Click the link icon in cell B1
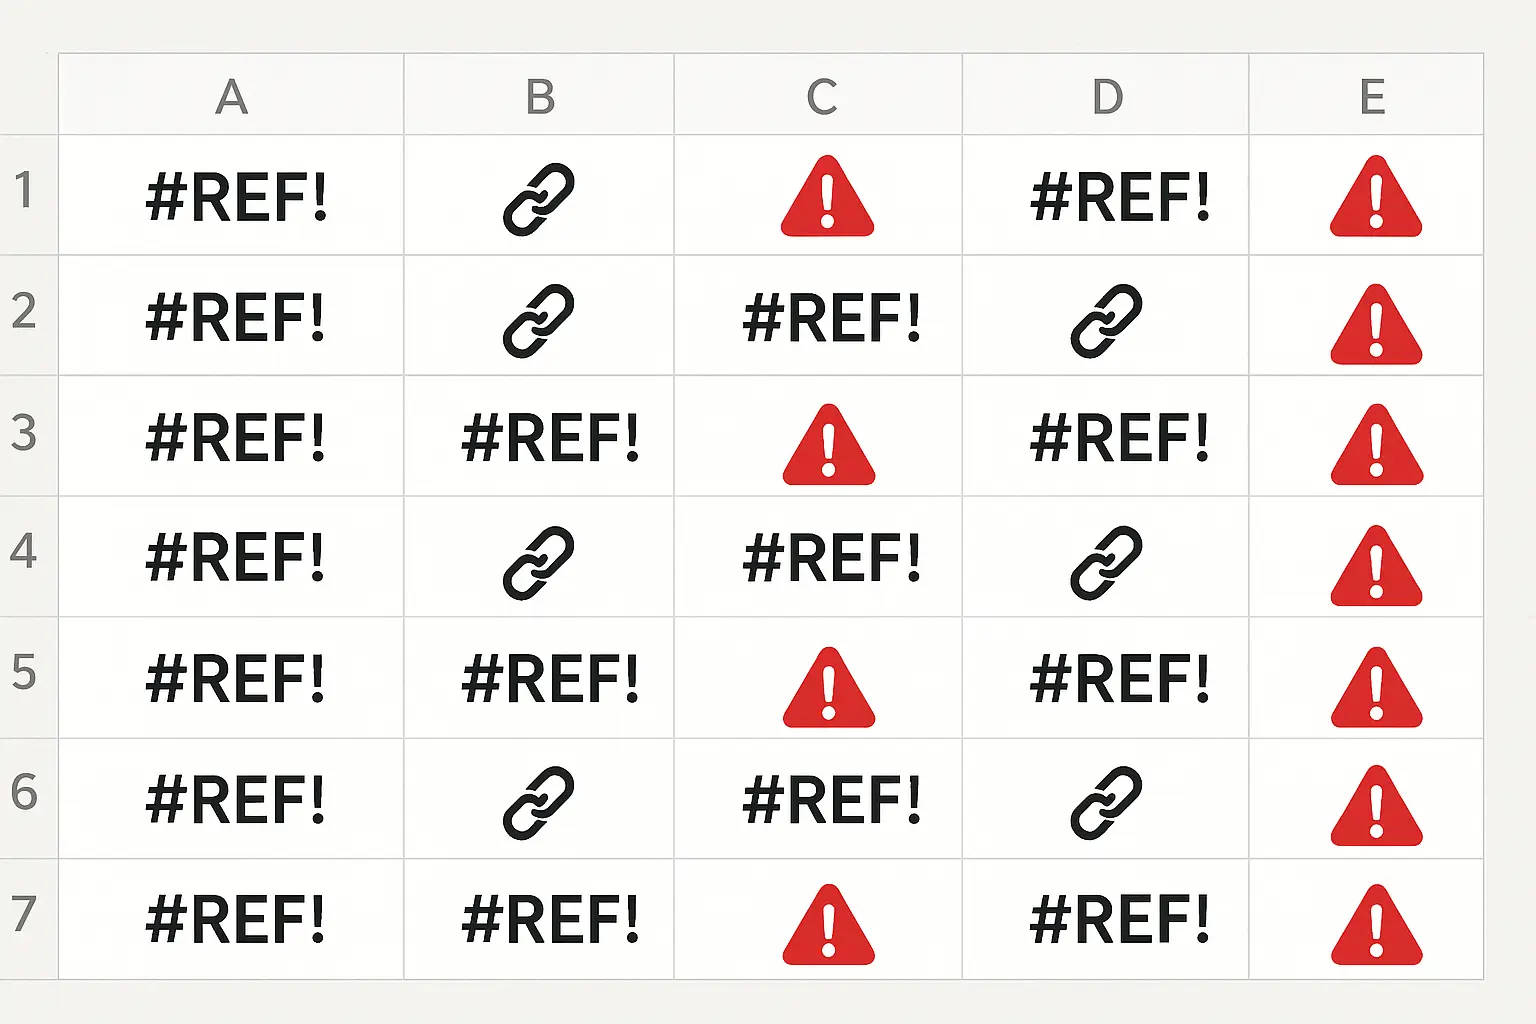 coord(538,199)
